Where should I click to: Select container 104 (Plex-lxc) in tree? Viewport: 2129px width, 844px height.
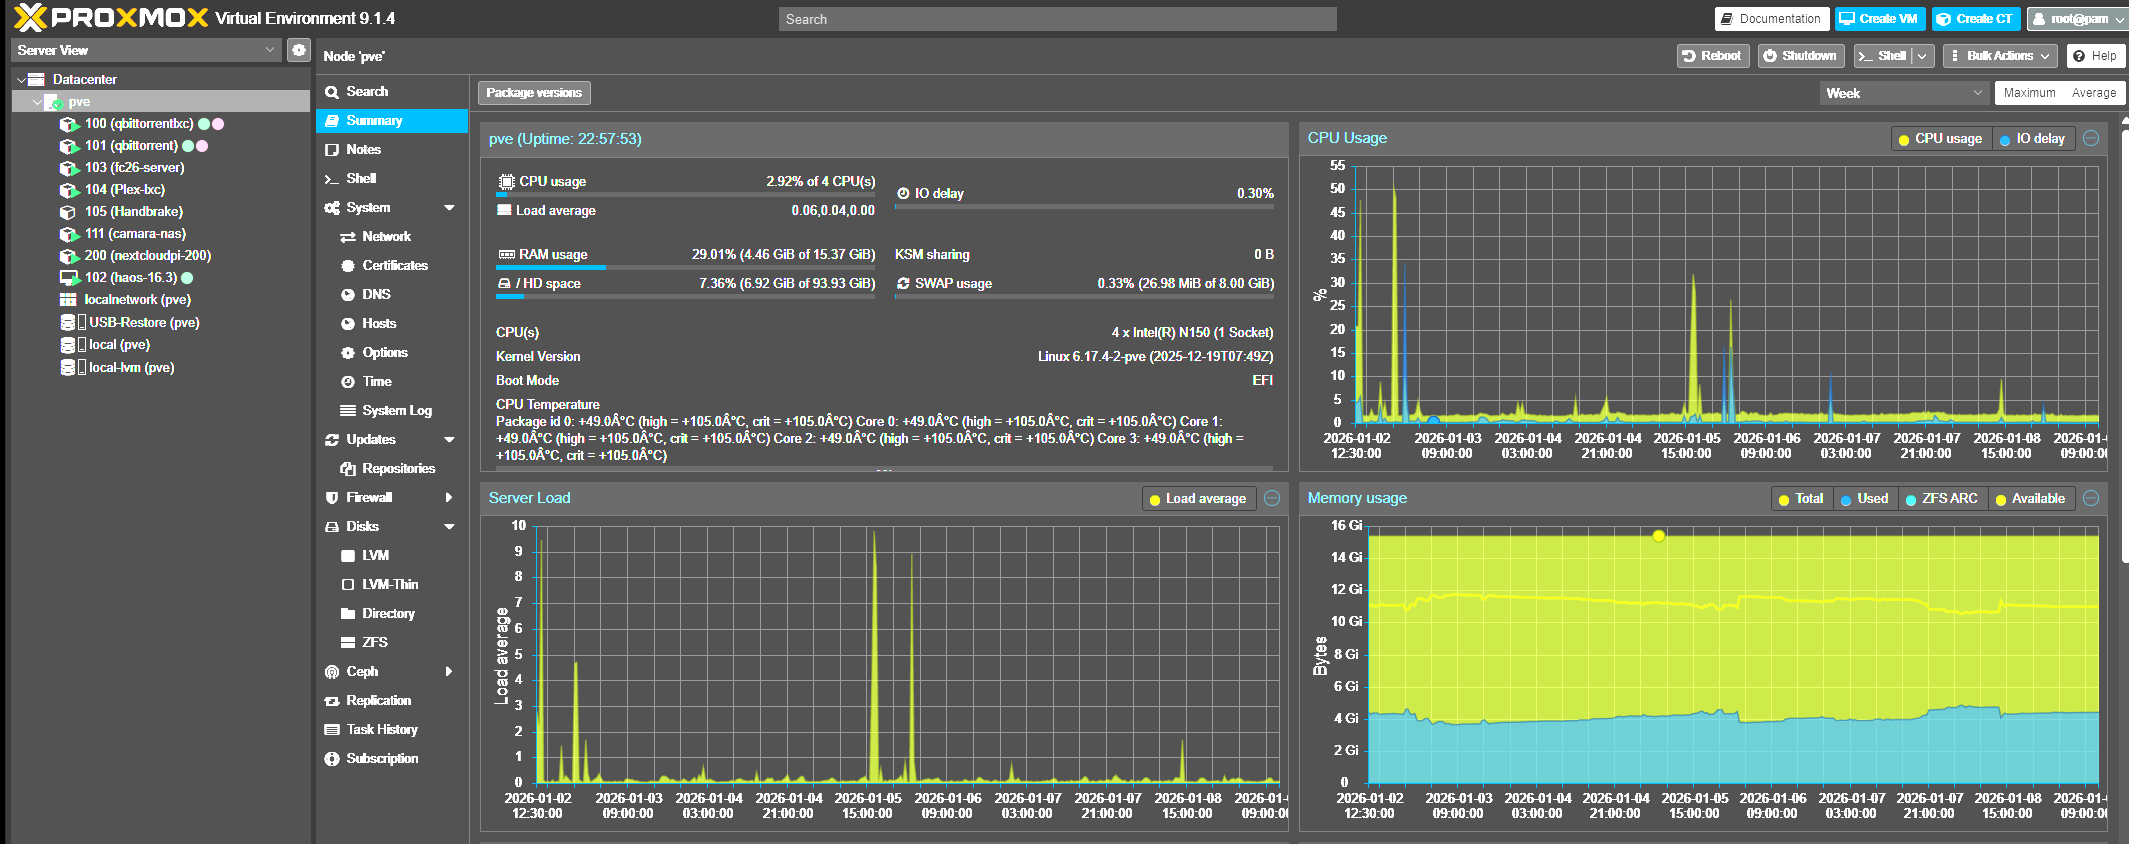[124, 190]
